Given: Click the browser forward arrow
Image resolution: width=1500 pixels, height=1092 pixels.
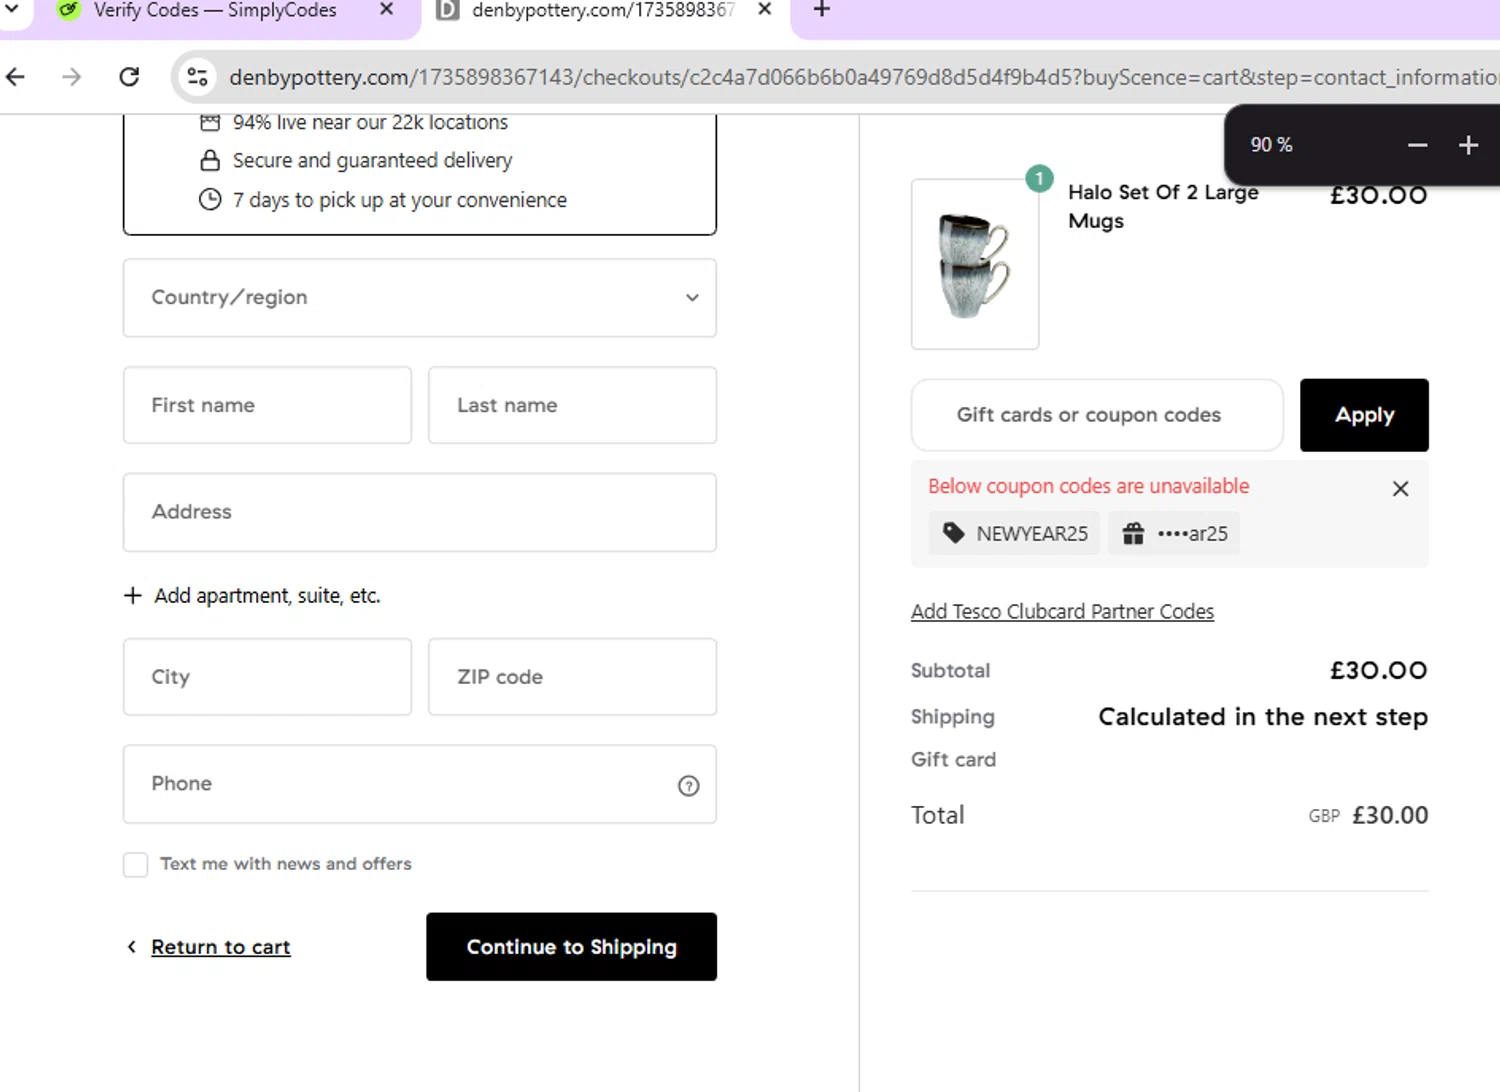Looking at the screenshot, I should 71,77.
